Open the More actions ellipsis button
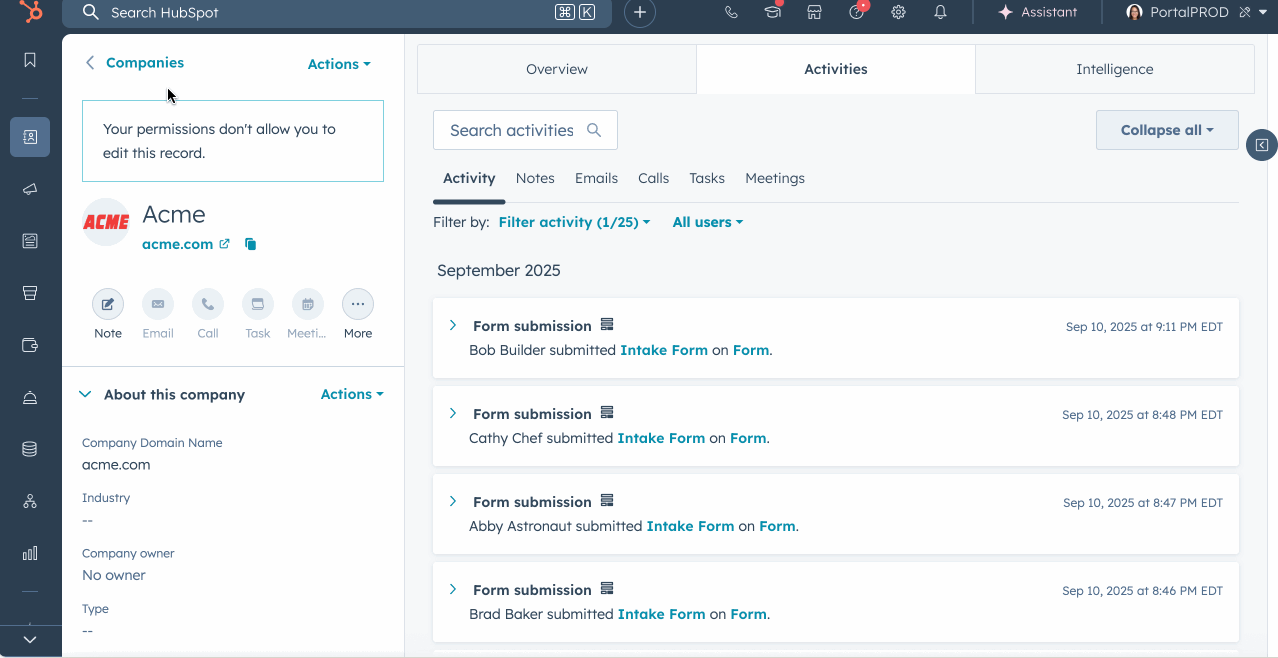The height and width of the screenshot is (658, 1278). point(357,304)
